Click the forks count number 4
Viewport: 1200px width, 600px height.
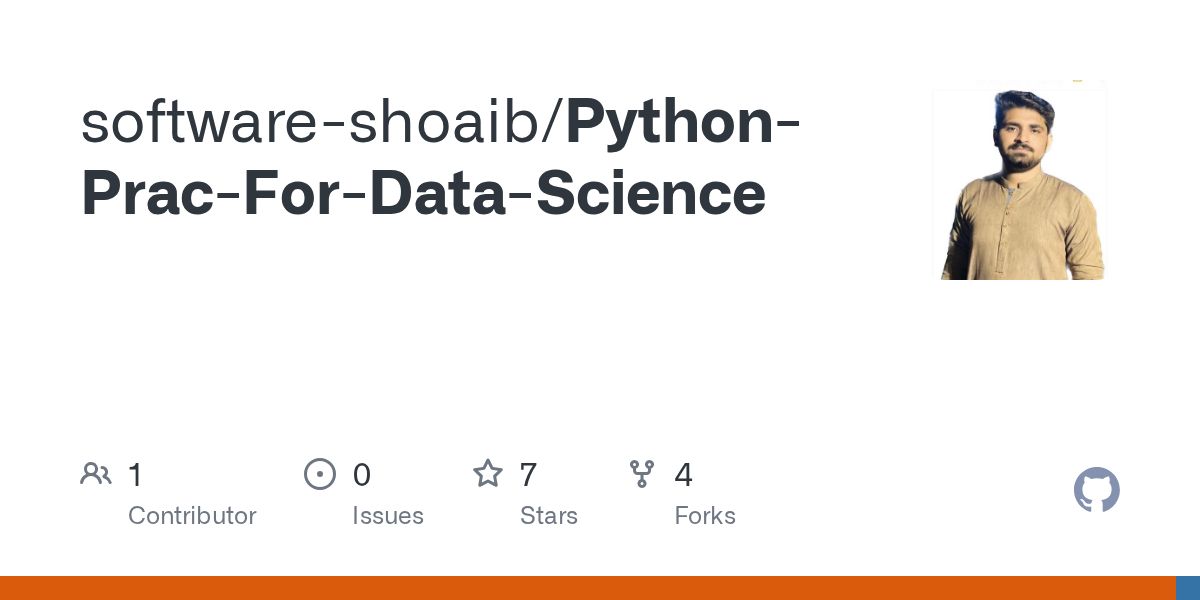pos(684,475)
